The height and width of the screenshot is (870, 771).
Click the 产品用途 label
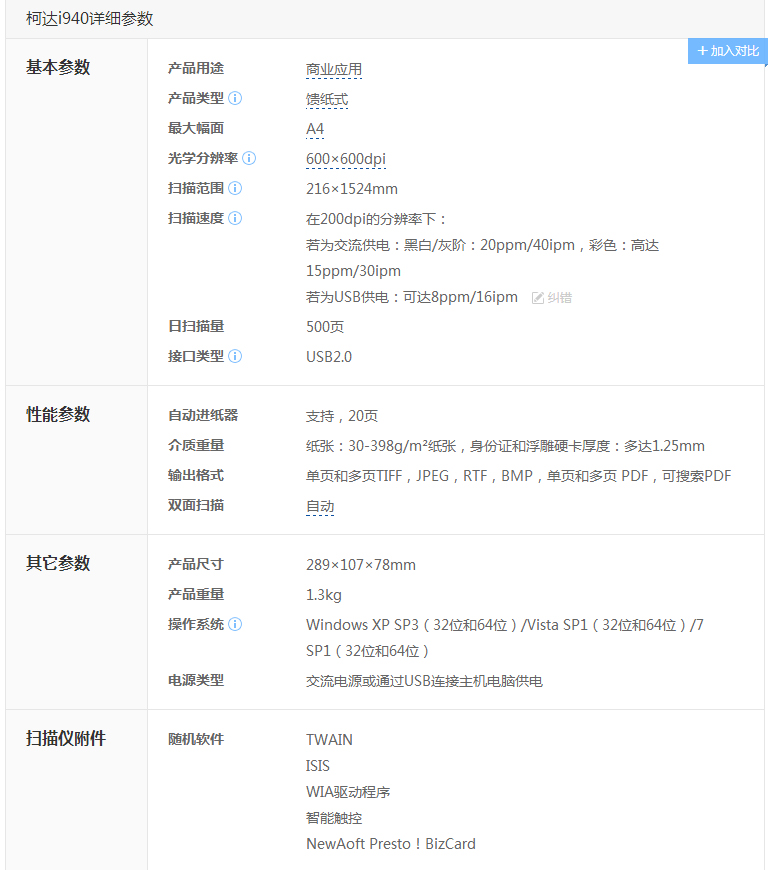(196, 69)
